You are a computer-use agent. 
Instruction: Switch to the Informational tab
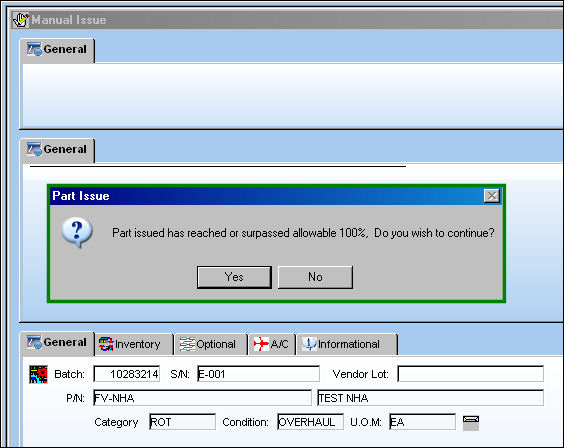coord(347,344)
